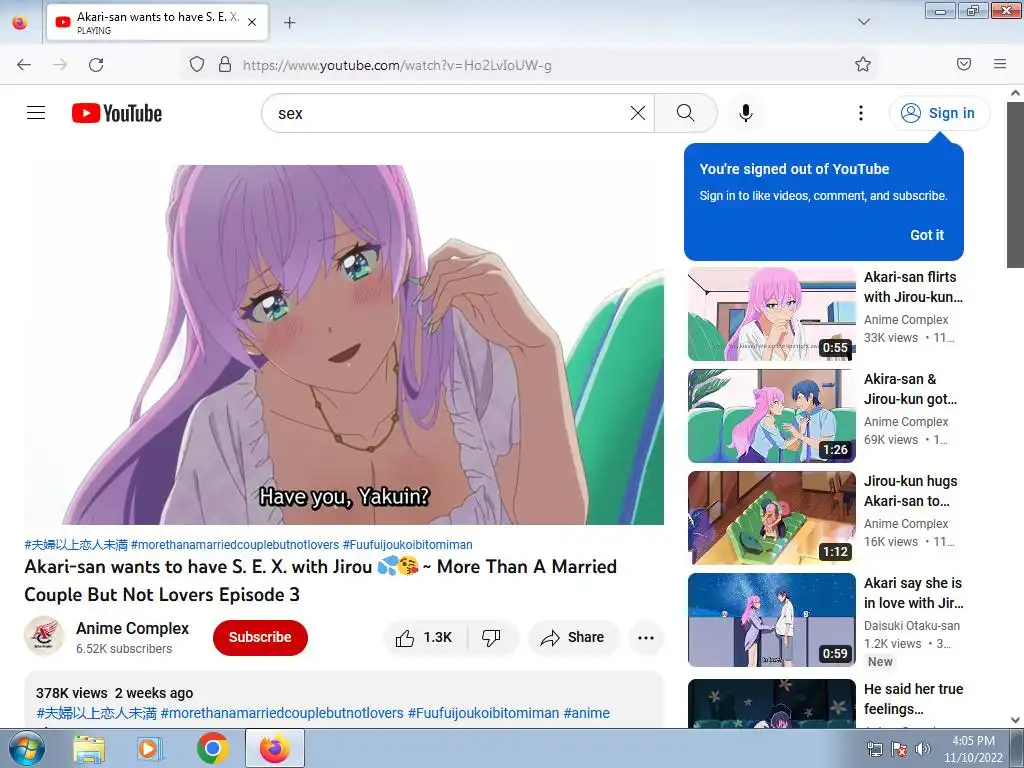This screenshot has width=1024, height=768.
Task: Go to YouTube home via logo
Action: click(x=117, y=113)
